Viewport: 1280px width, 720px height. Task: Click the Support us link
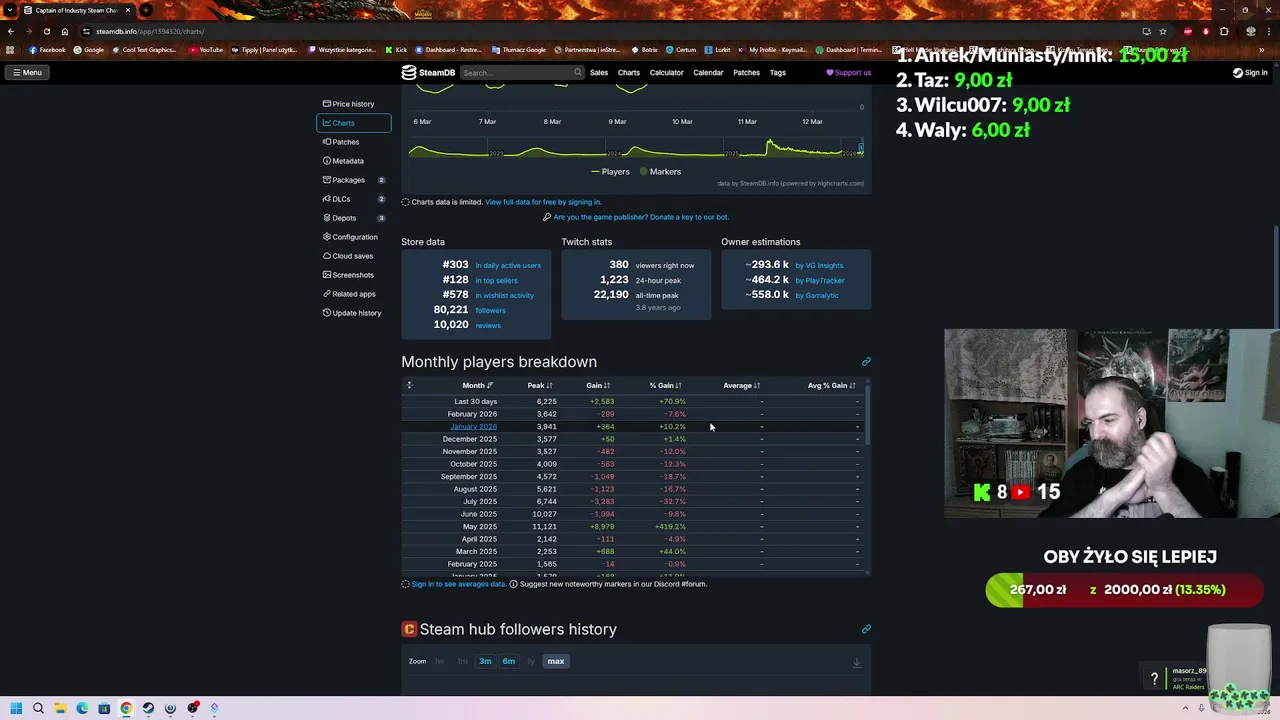click(848, 72)
